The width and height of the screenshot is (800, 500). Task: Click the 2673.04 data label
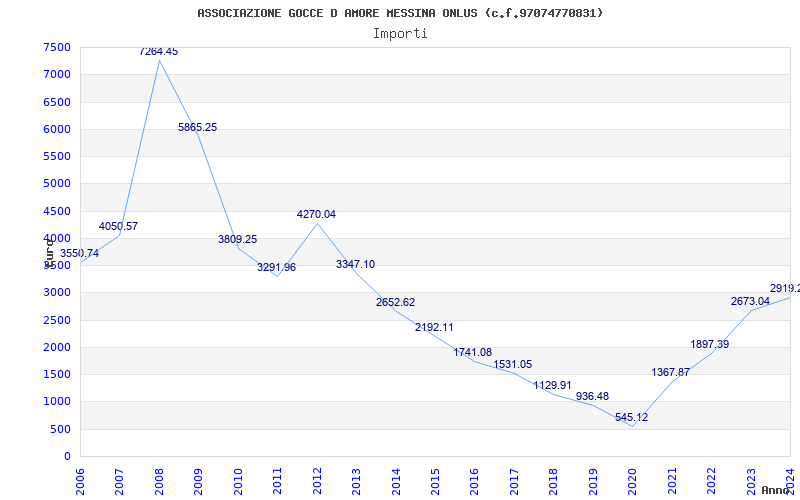(x=750, y=302)
